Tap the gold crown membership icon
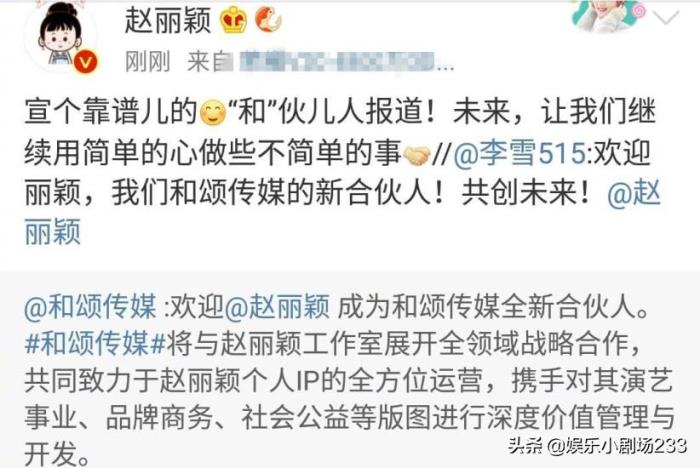Image resolution: width=700 pixels, height=468 pixels. (x=234, y=21)
